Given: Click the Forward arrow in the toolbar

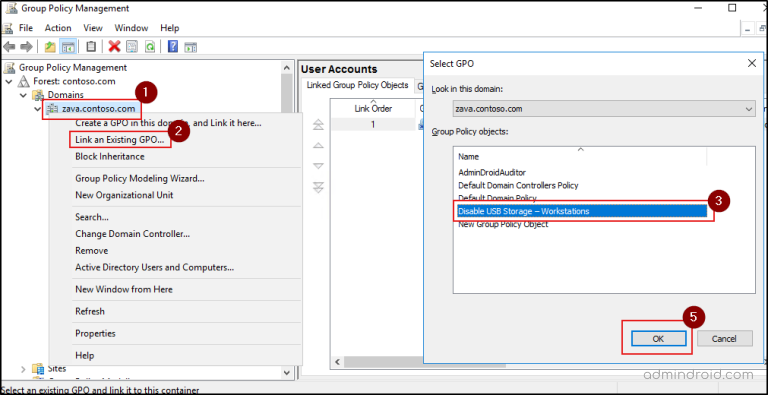Looking at the screenshot, I should [26, 47].
